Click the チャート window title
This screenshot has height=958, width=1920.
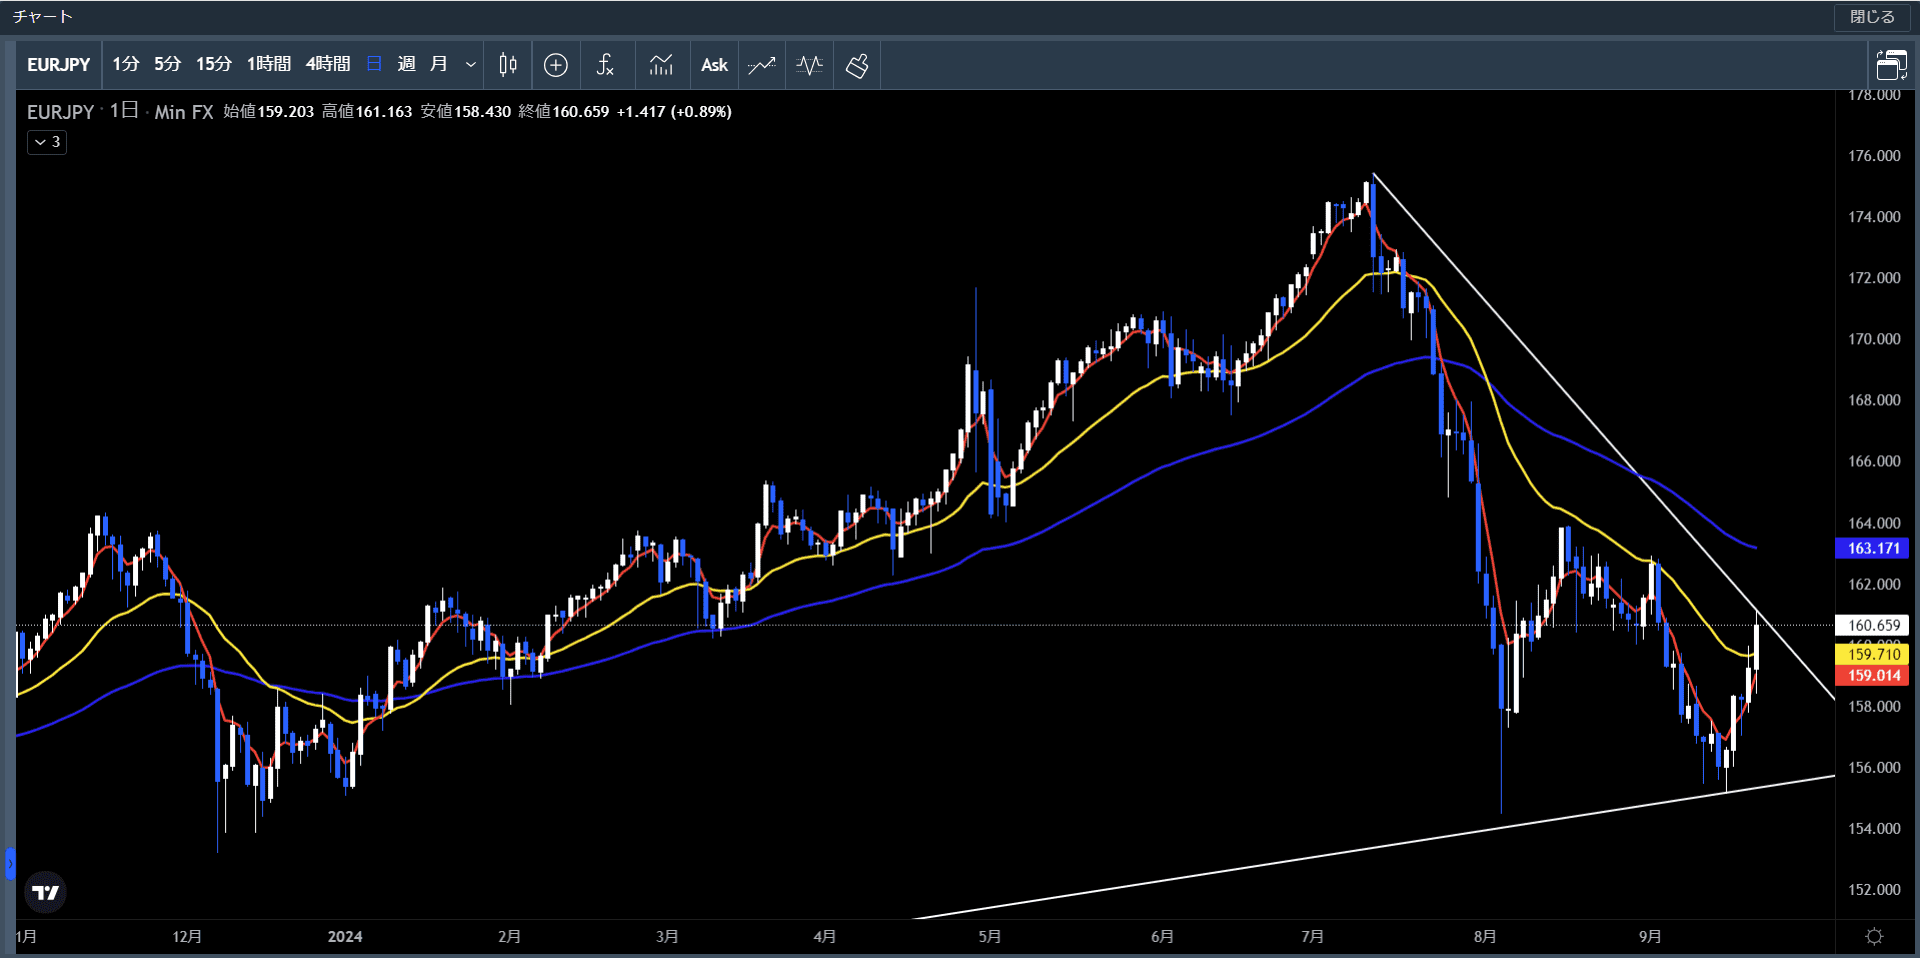42,17
